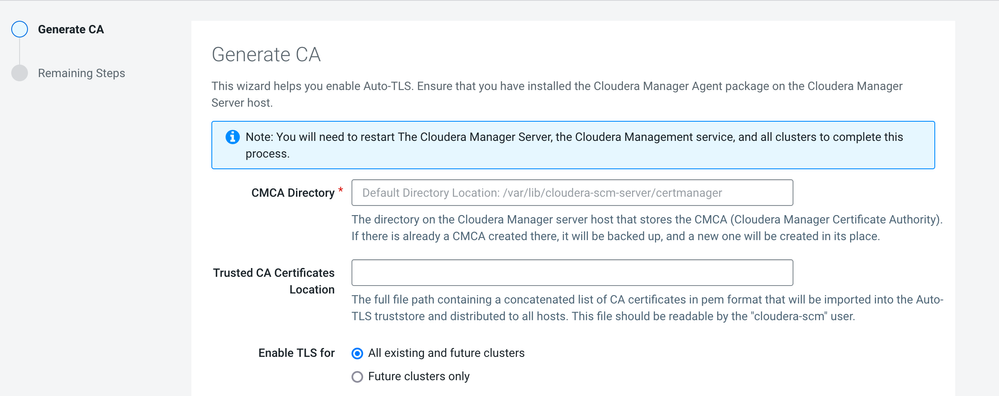The height and width of the screenshot is (396, 999).
Task: Click the Trusted CA Certificates Location label
Action: tap(274, 281)
